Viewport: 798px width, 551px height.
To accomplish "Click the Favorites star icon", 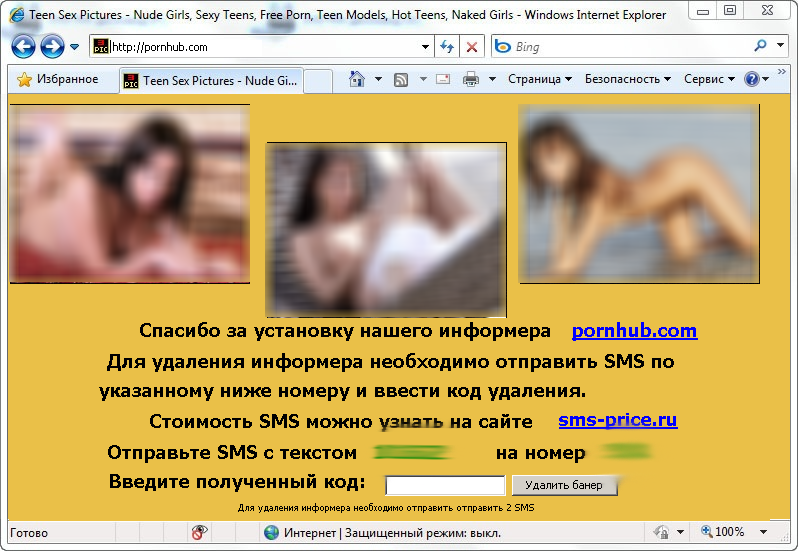I will click(24, 79).
